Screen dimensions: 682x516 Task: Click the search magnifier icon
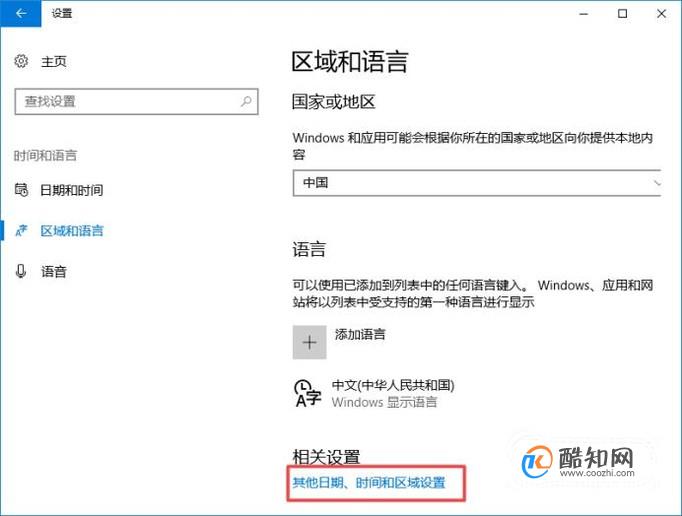point(246,101)
